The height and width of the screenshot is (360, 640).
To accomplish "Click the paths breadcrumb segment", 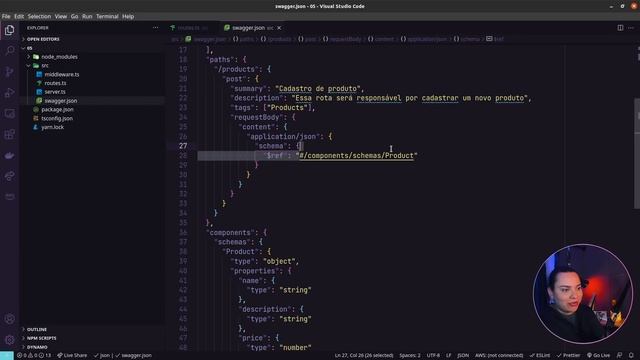I will [243, 39].
